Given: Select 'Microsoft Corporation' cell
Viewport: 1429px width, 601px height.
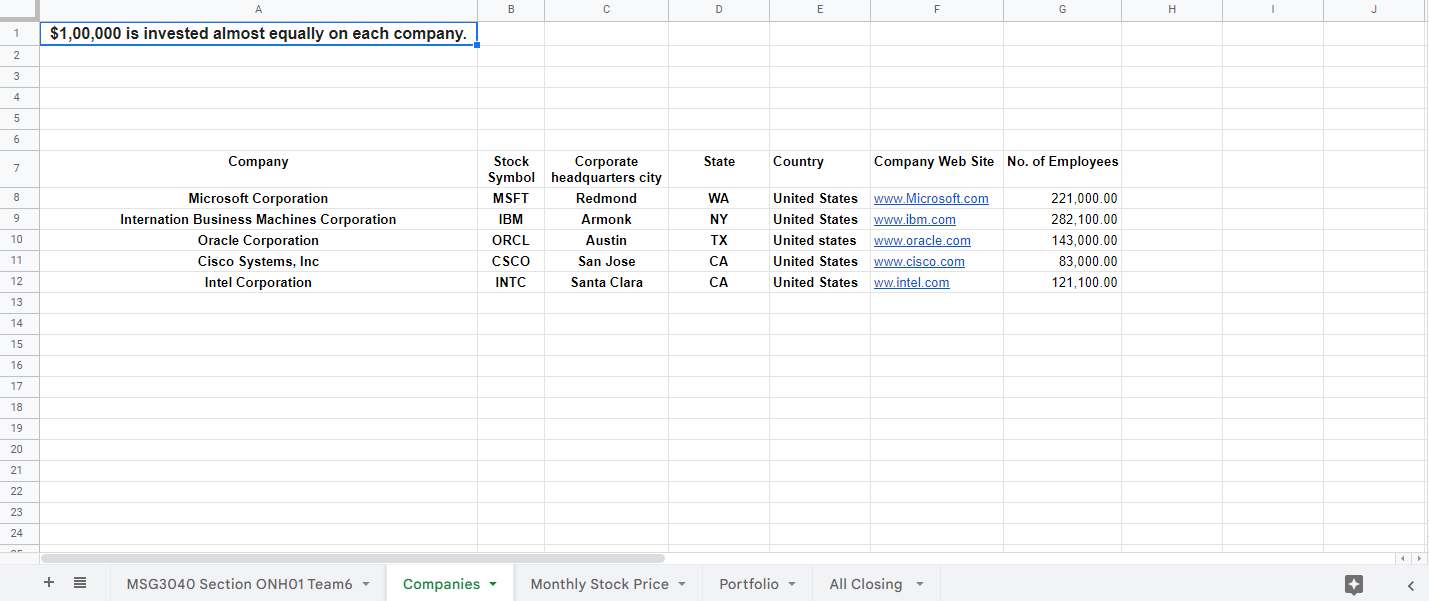Looking at the screenshot, I should 258,198.
